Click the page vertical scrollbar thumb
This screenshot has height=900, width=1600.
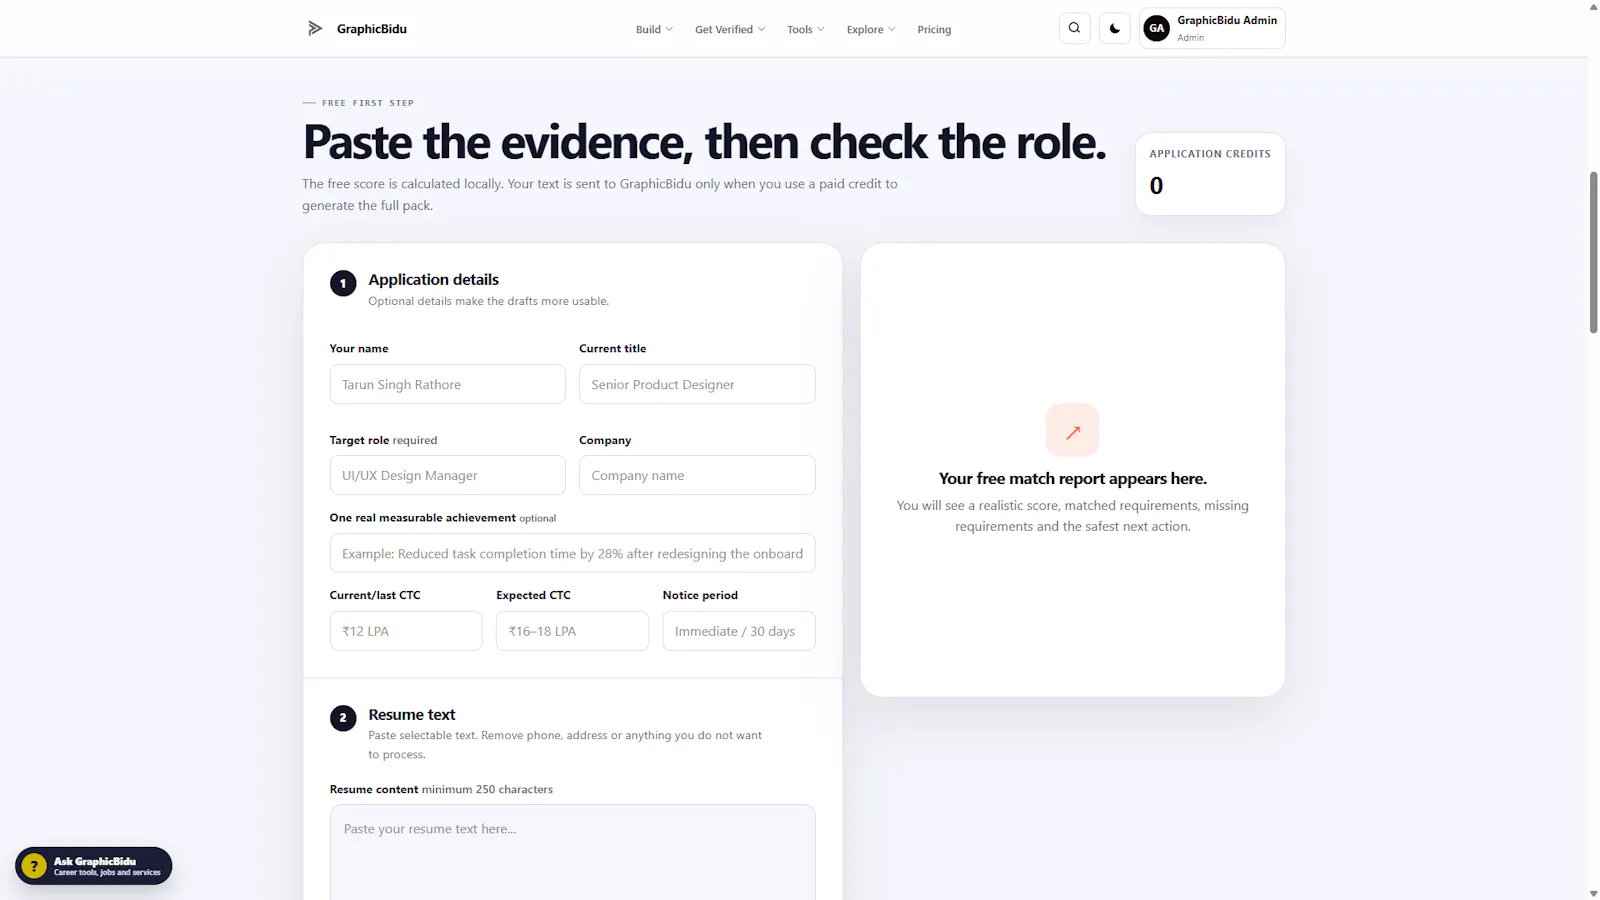tap(1594, 252)
